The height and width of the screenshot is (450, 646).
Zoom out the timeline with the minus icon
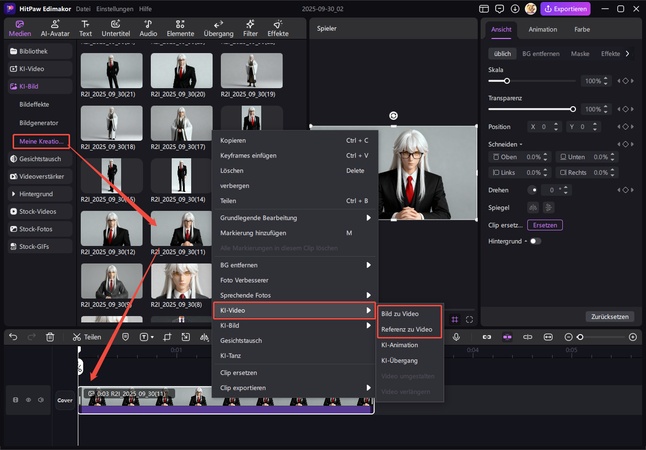click(x=568, y=337)
